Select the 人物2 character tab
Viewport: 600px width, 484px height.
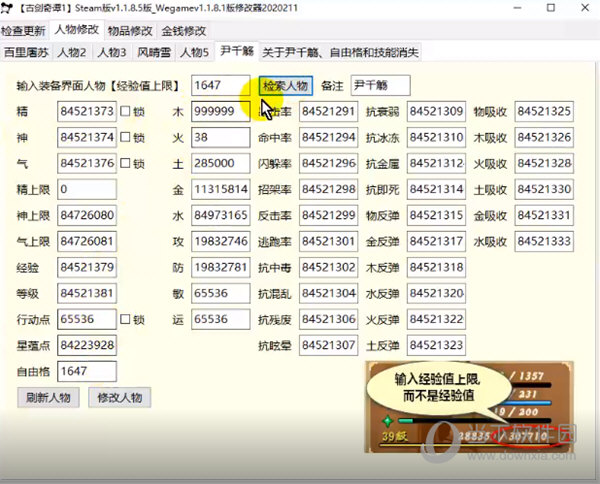pyautogui.click(x=72, y=52)
